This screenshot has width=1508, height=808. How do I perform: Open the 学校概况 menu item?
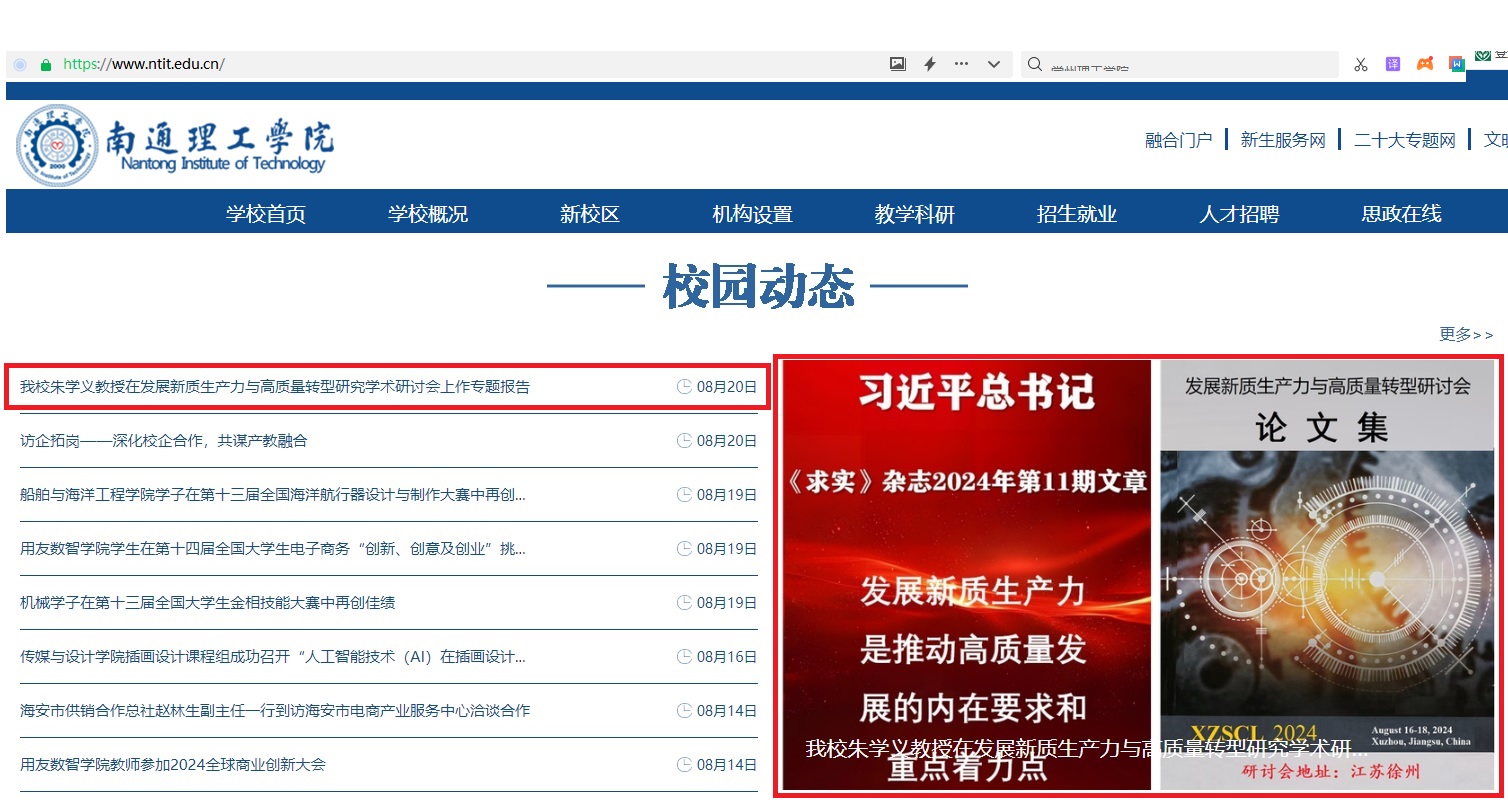(428, 213)
